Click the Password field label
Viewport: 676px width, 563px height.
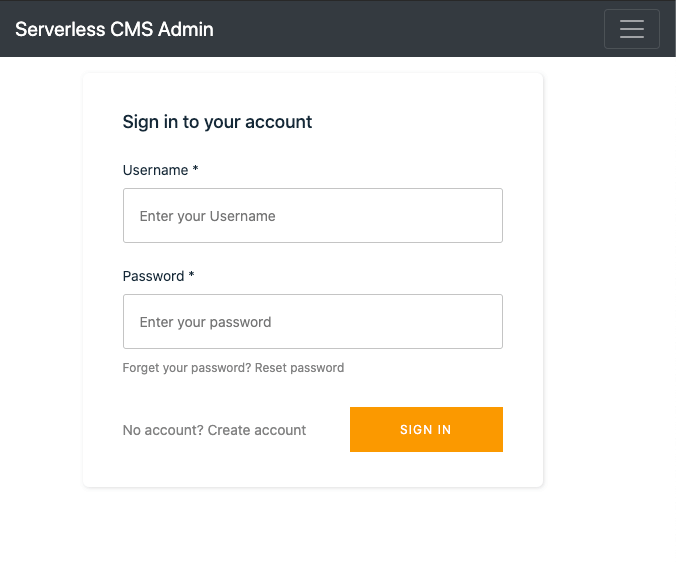(153, 276)
